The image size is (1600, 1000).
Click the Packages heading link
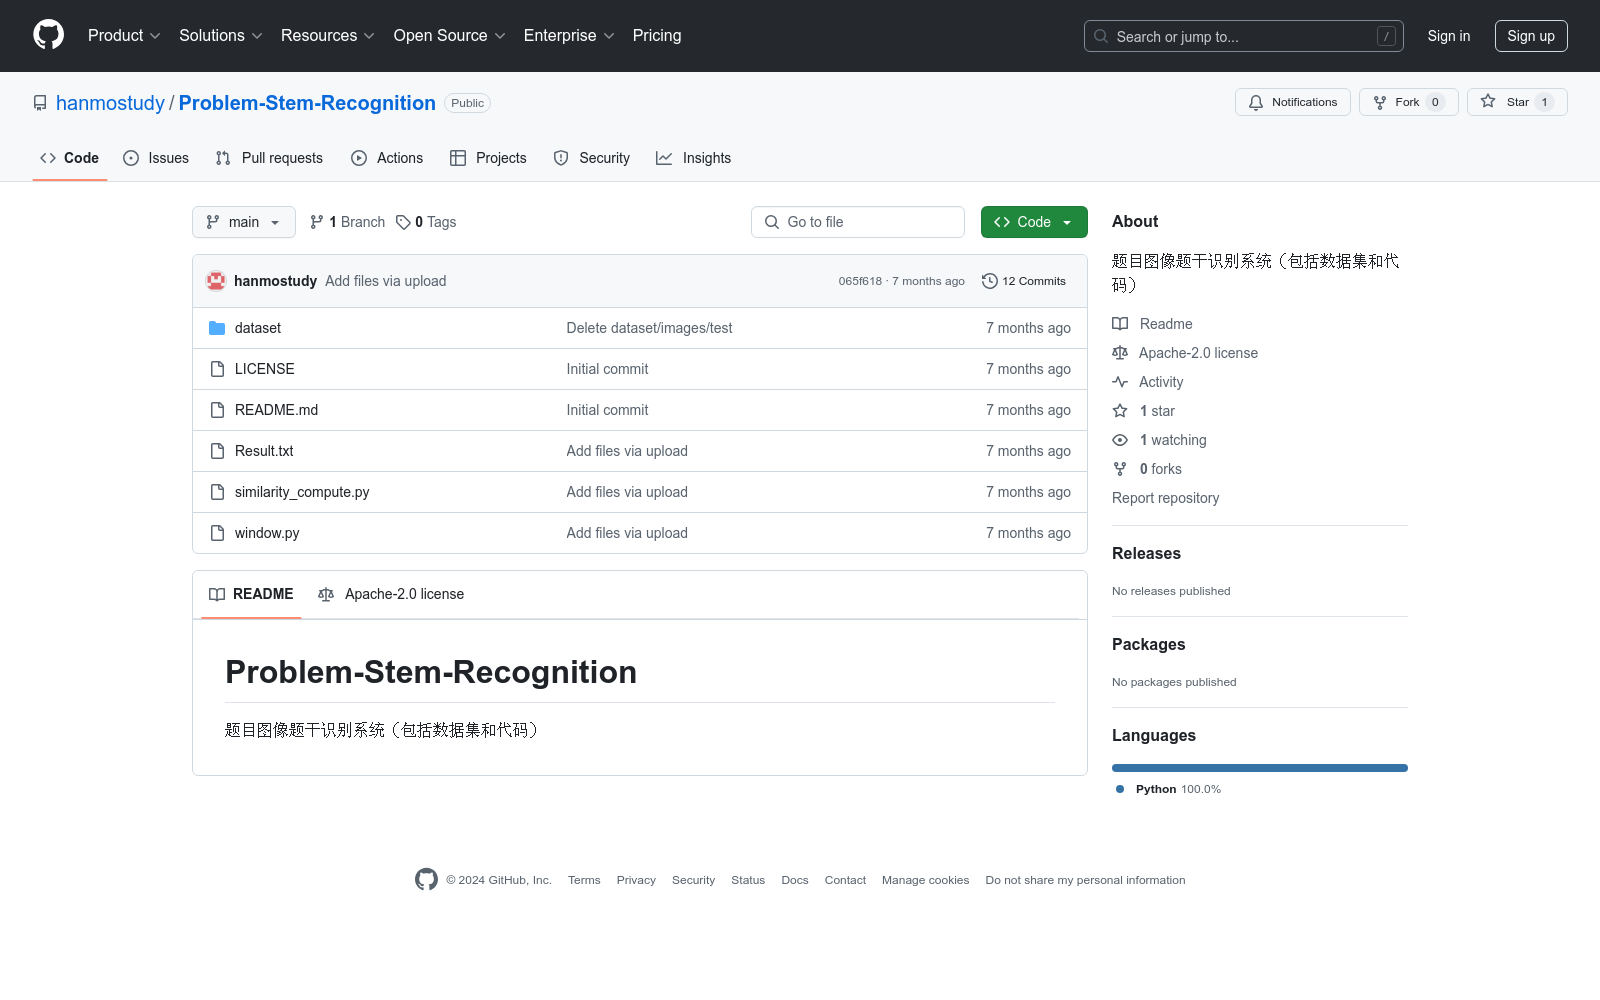(x=1149, y=644)
